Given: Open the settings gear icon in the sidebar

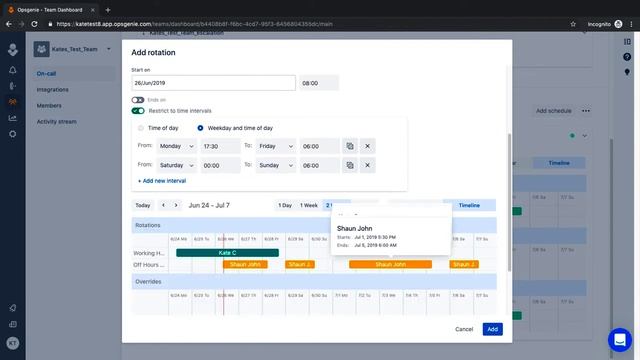Looking at the screenshot, I should tap(13, 134).
